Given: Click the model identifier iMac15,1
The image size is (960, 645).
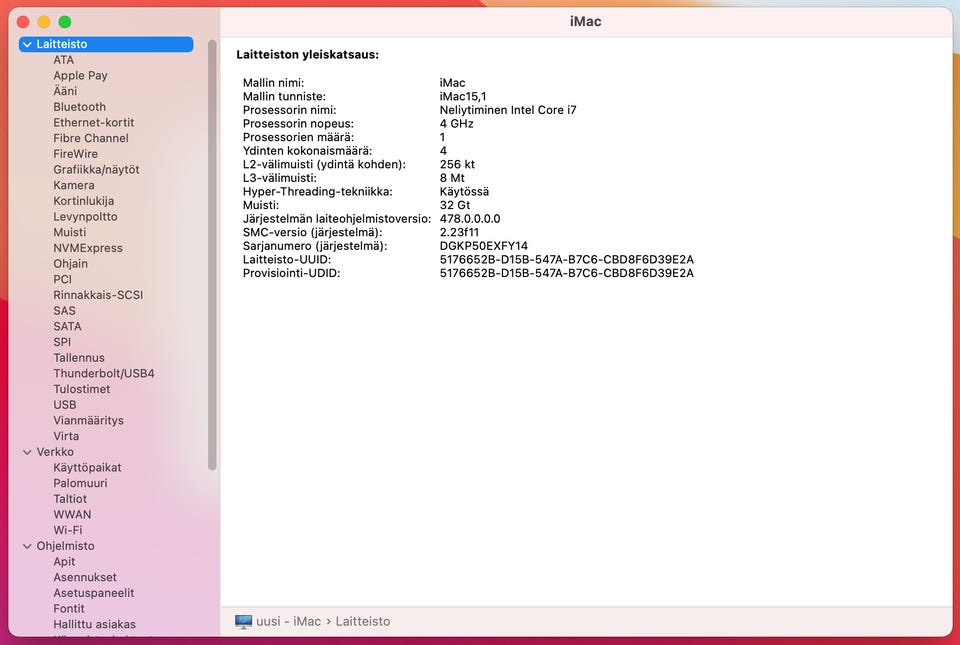Looking at the screenshot, I should (463, 97).
